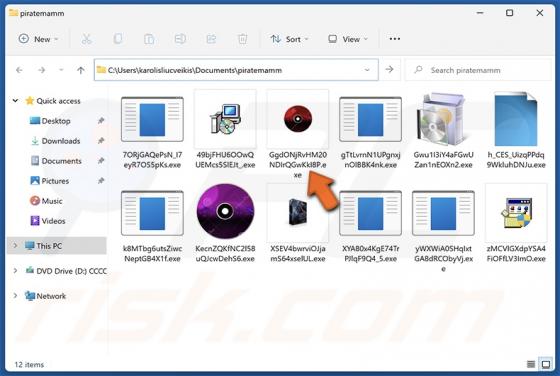This screenshot has height=376, width=560.
Task: Unpin Downloads using its pin icon
Action: [101, 141]
